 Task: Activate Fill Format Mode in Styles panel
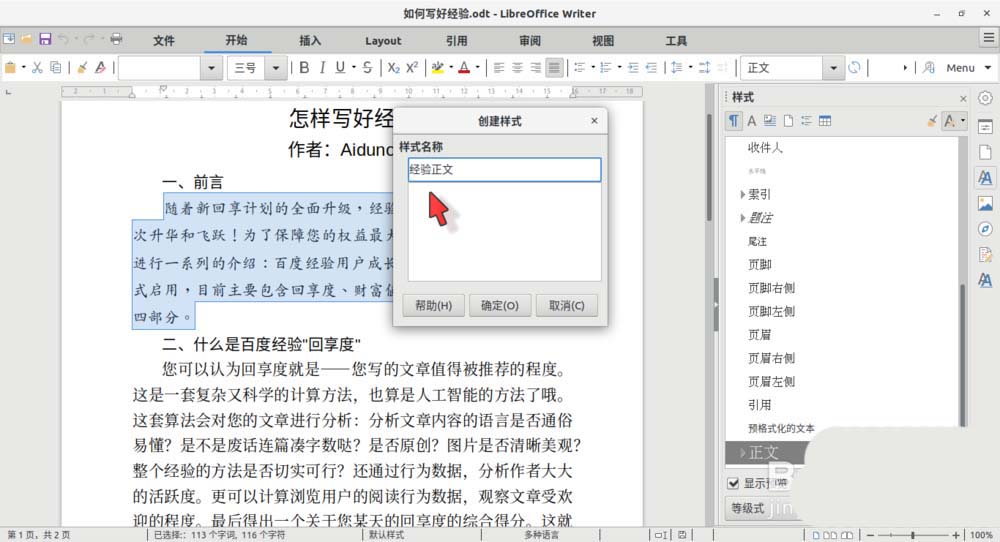click(x=932, y=121)
